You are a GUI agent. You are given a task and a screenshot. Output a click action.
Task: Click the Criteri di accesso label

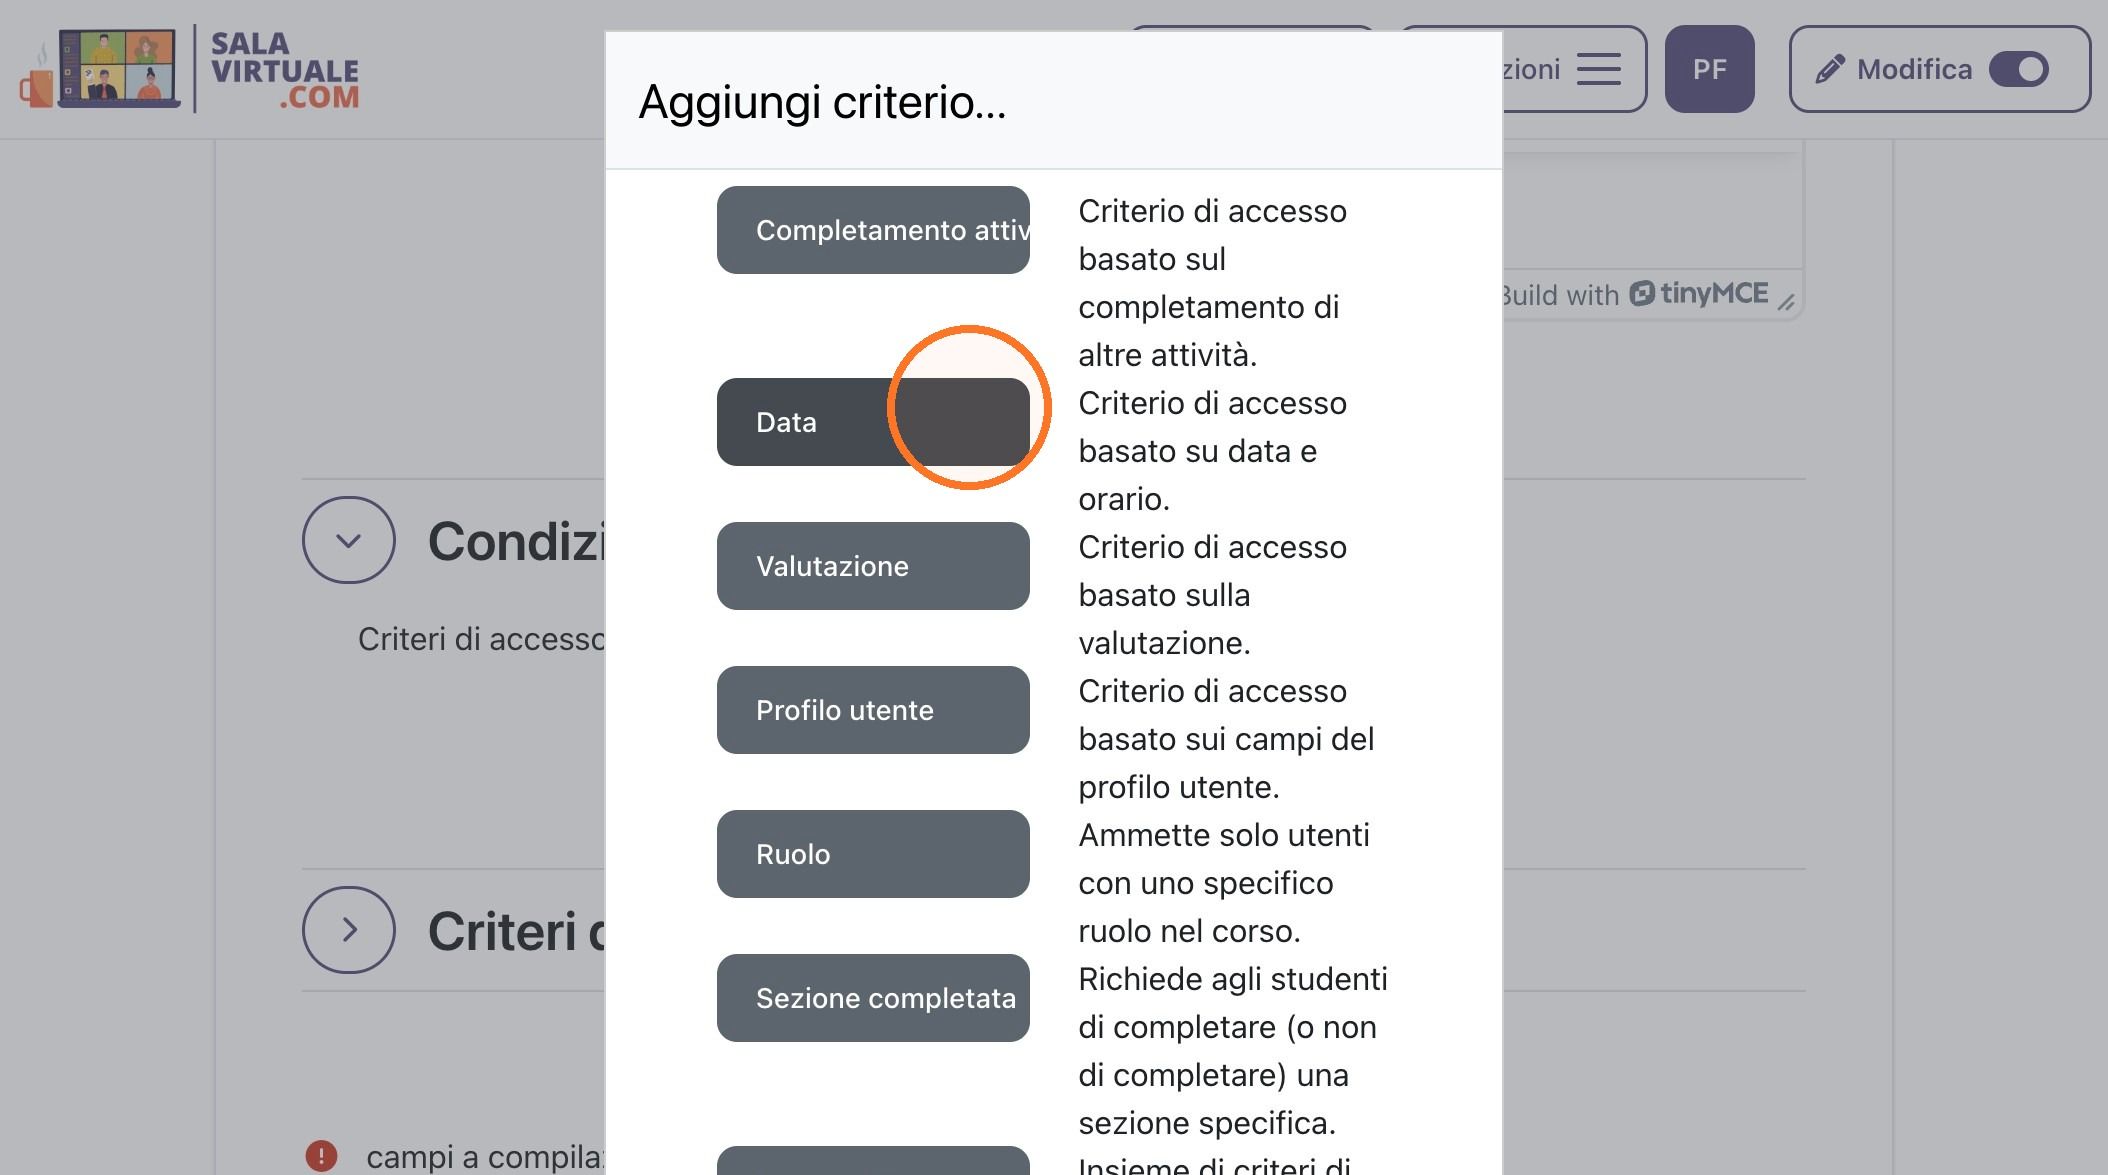click(x=481, y=639)
